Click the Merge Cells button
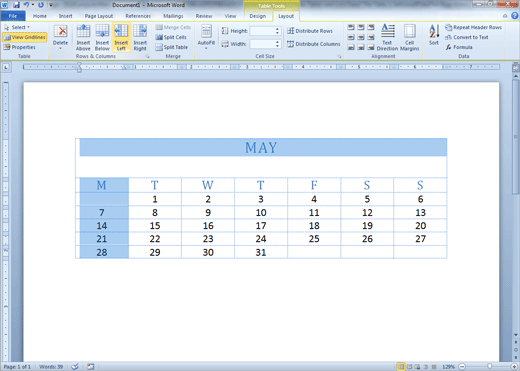The height and width of the screenshot is (371, 520). tap(173, 27)
